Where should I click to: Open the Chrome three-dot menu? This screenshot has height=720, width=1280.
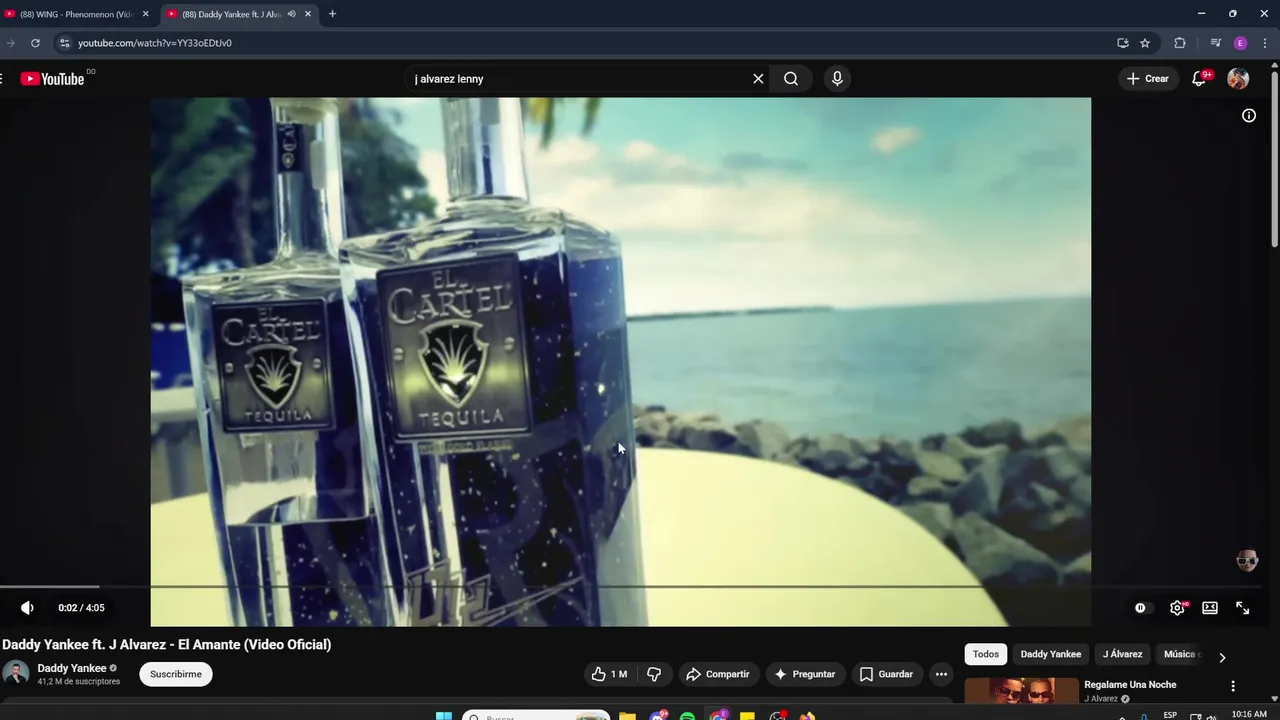coord(1265,43)
